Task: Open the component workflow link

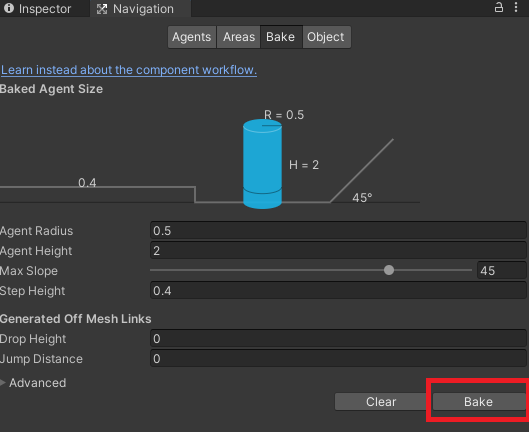Action: pos(129,70)
